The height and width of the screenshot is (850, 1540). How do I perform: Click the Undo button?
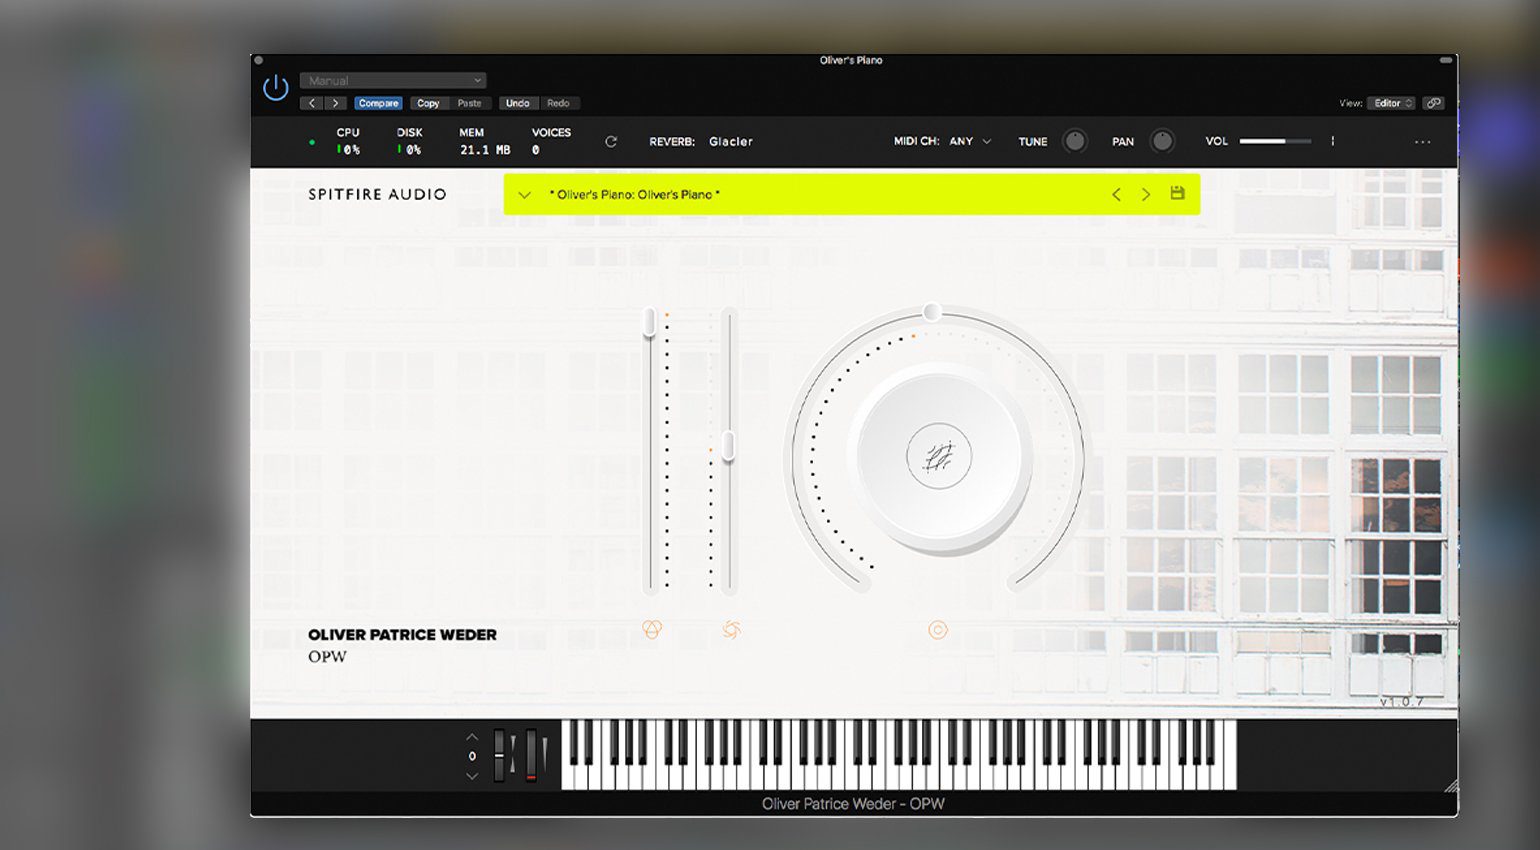(517, 103)
